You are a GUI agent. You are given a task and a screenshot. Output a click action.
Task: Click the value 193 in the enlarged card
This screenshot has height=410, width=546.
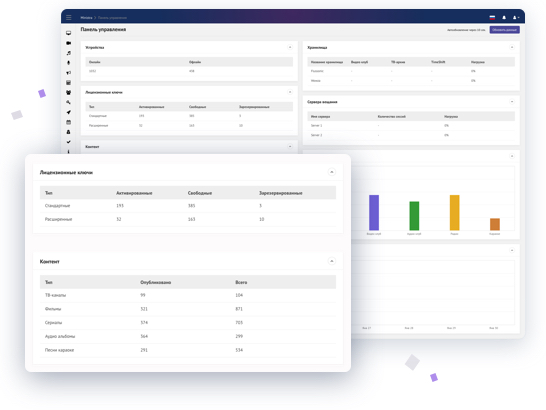(120, 206)
